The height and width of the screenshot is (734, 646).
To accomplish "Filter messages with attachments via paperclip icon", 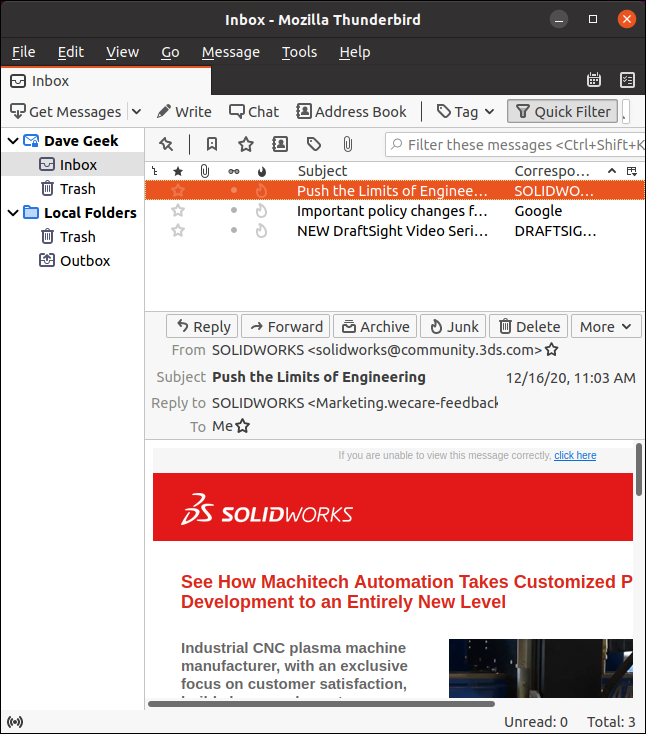I will [347, 145].
